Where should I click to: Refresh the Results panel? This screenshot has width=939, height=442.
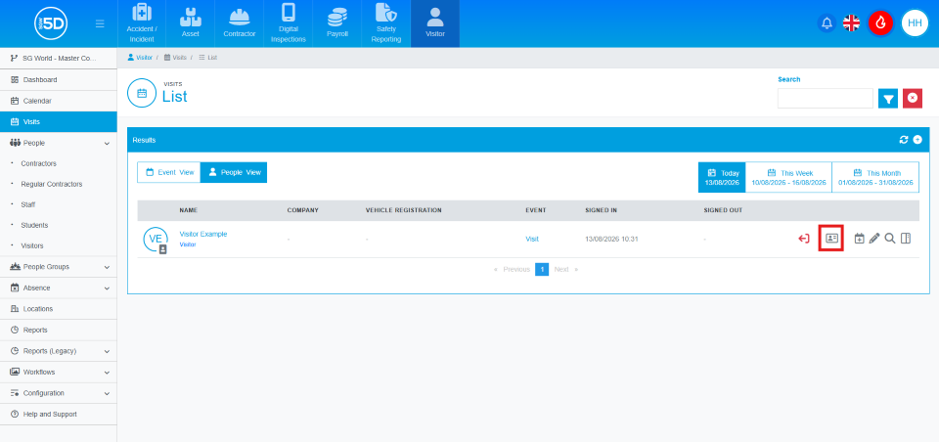[904, 140]
